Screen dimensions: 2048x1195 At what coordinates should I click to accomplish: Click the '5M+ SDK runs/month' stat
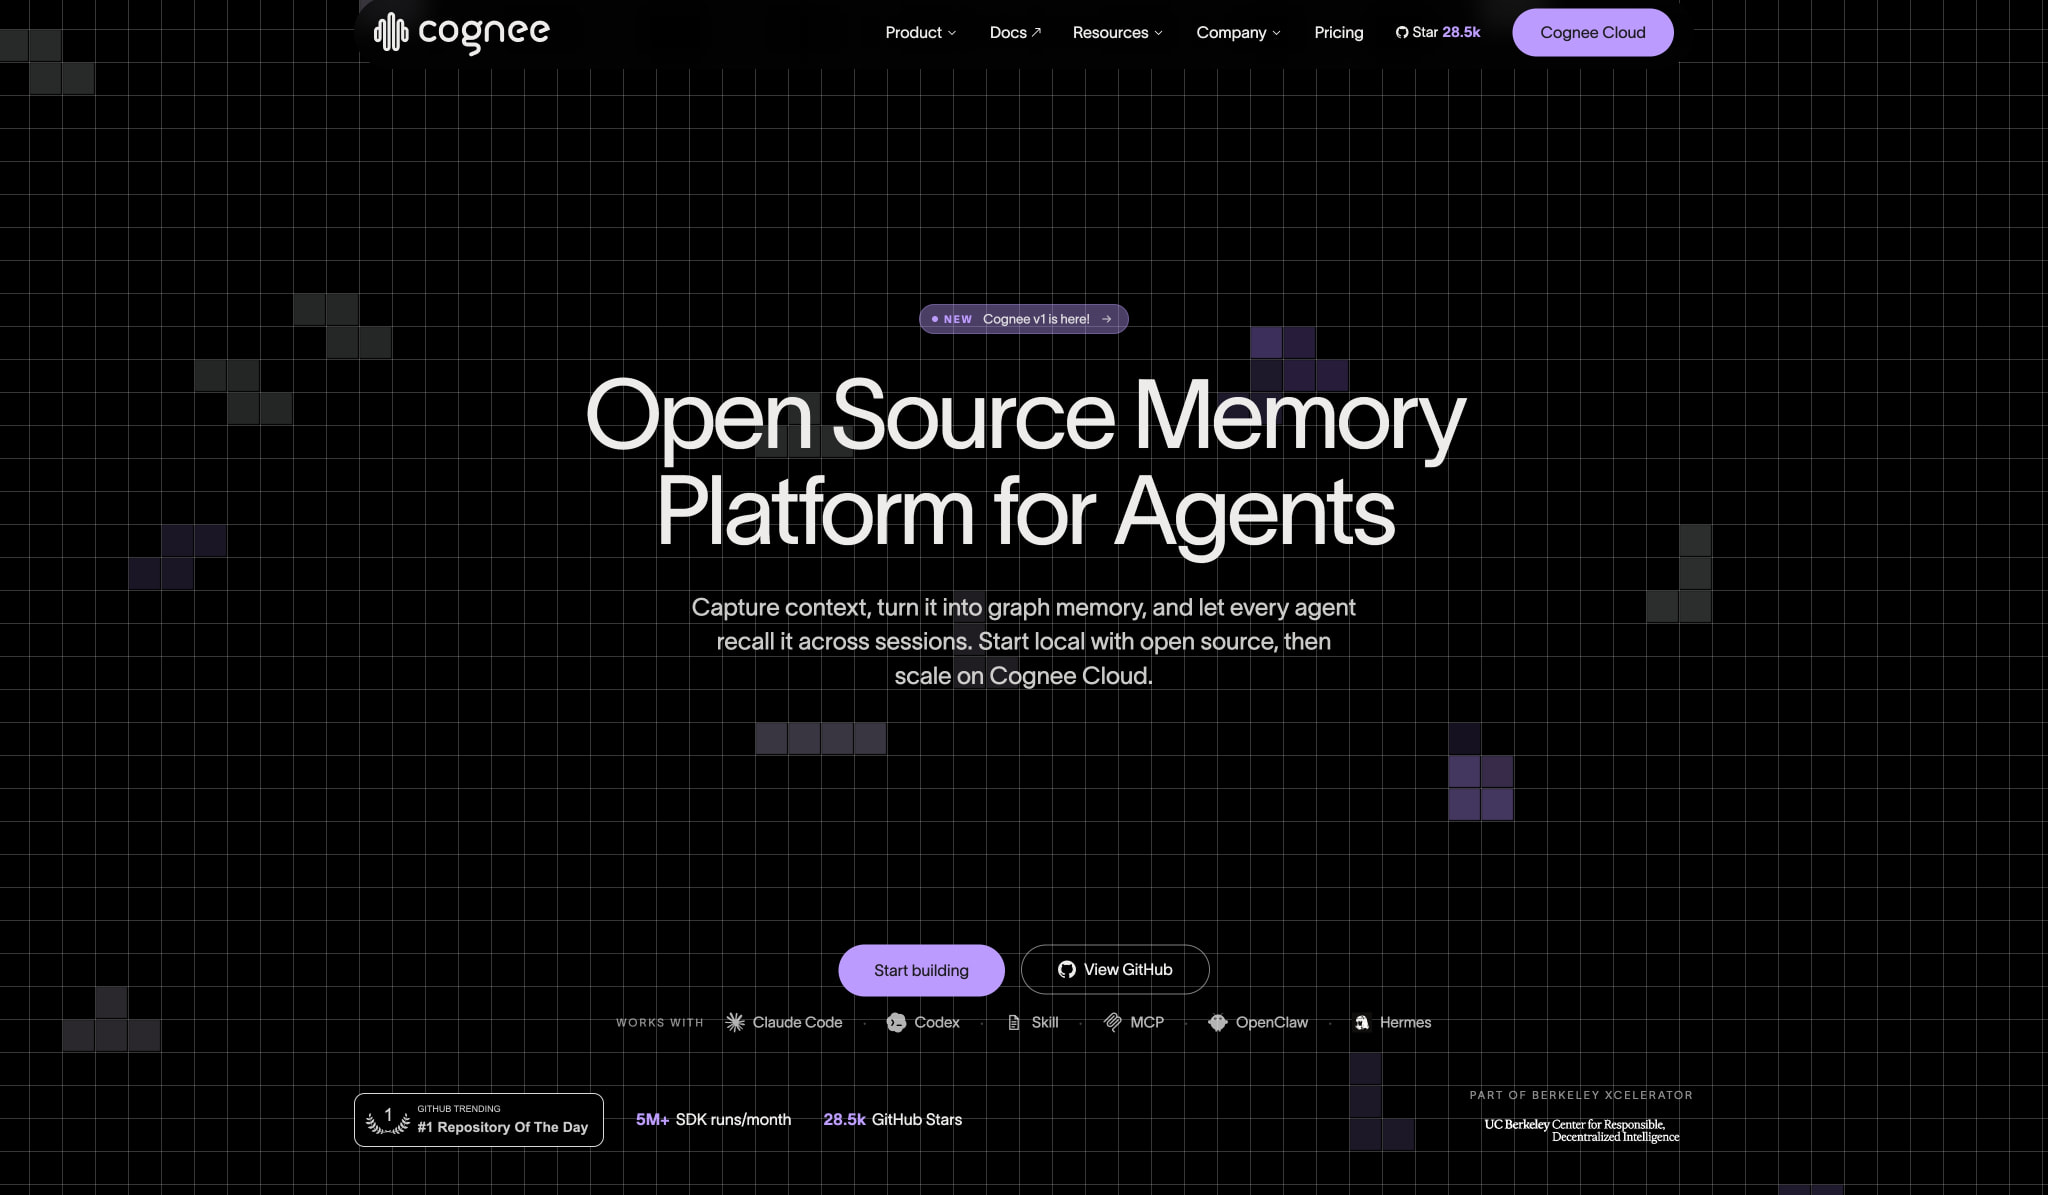tap(713, 1119)
